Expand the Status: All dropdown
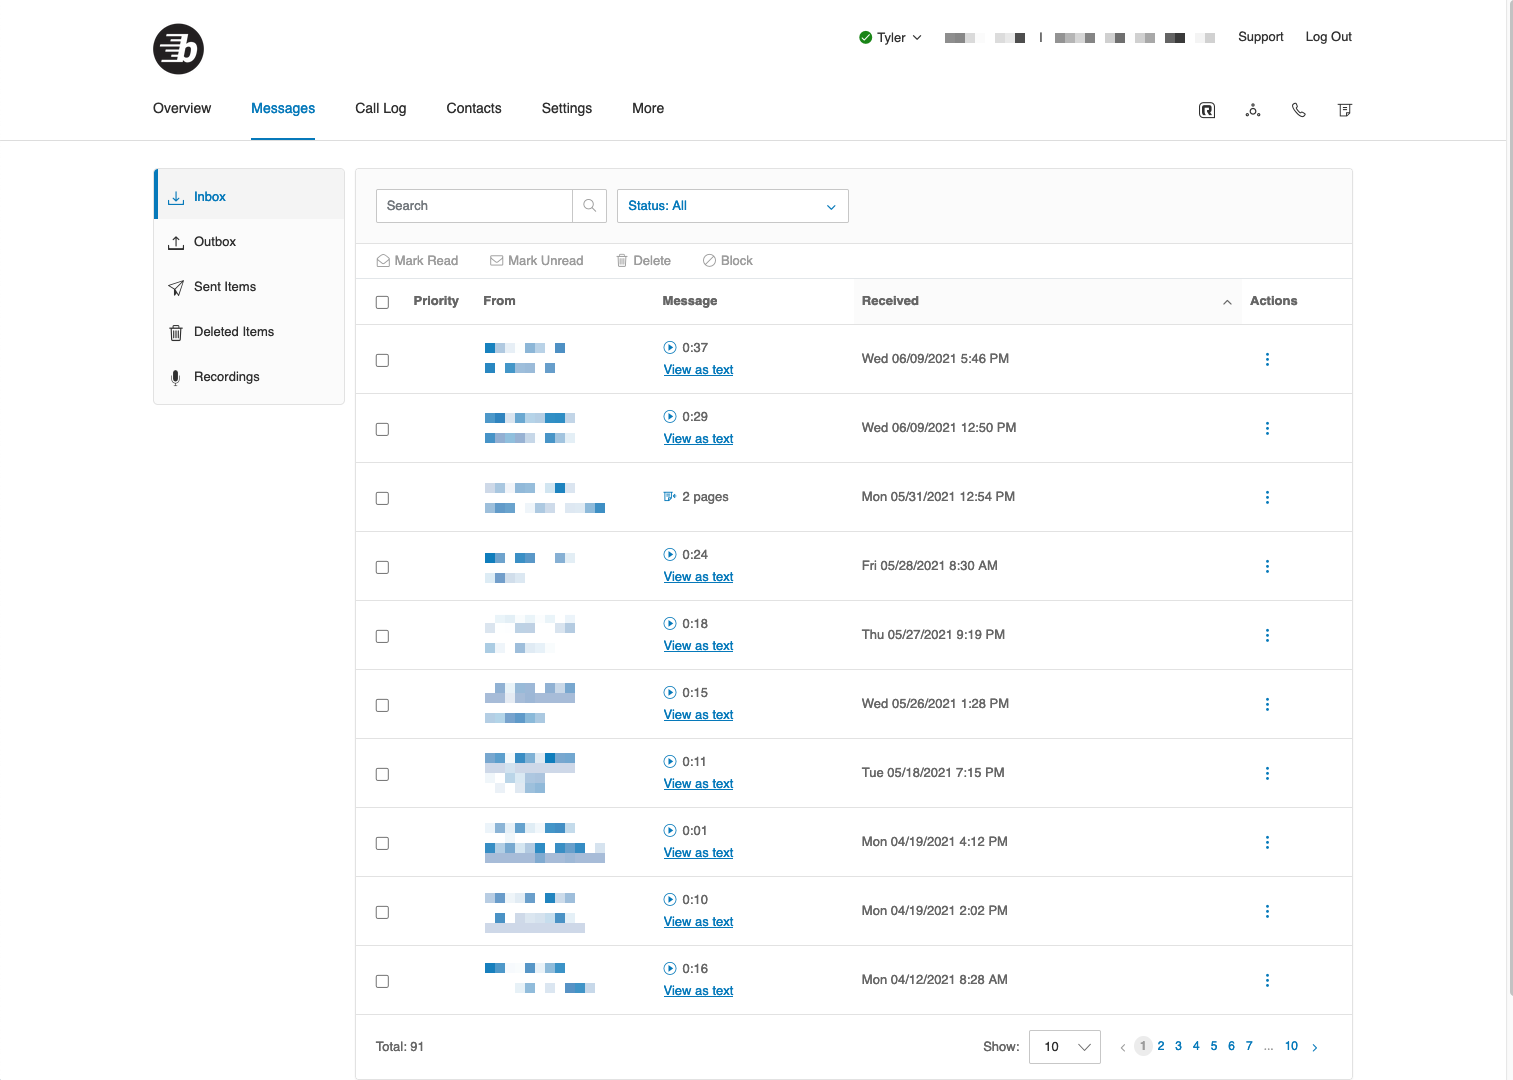The image size is (1513, 1080). (x=732, y=206)
